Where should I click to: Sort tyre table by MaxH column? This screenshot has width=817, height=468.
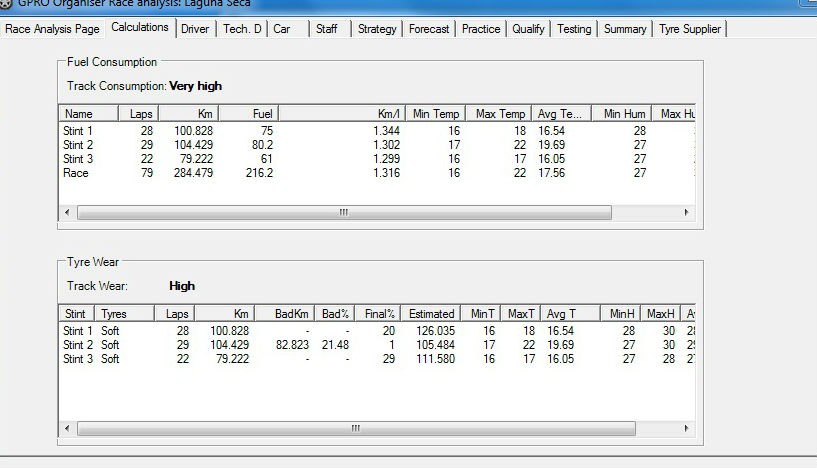pyautogui.click(x=660, y=314)
